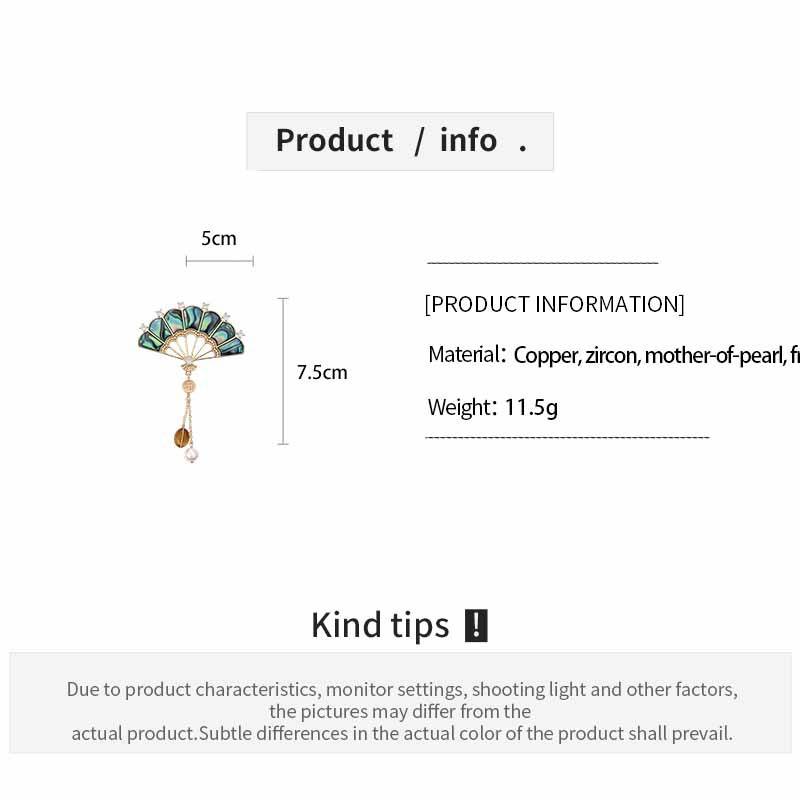Viewport: 800px width, 800px height.
Task: Click the exclamation mark icon beside Kind tips
Action: point(476,625)
